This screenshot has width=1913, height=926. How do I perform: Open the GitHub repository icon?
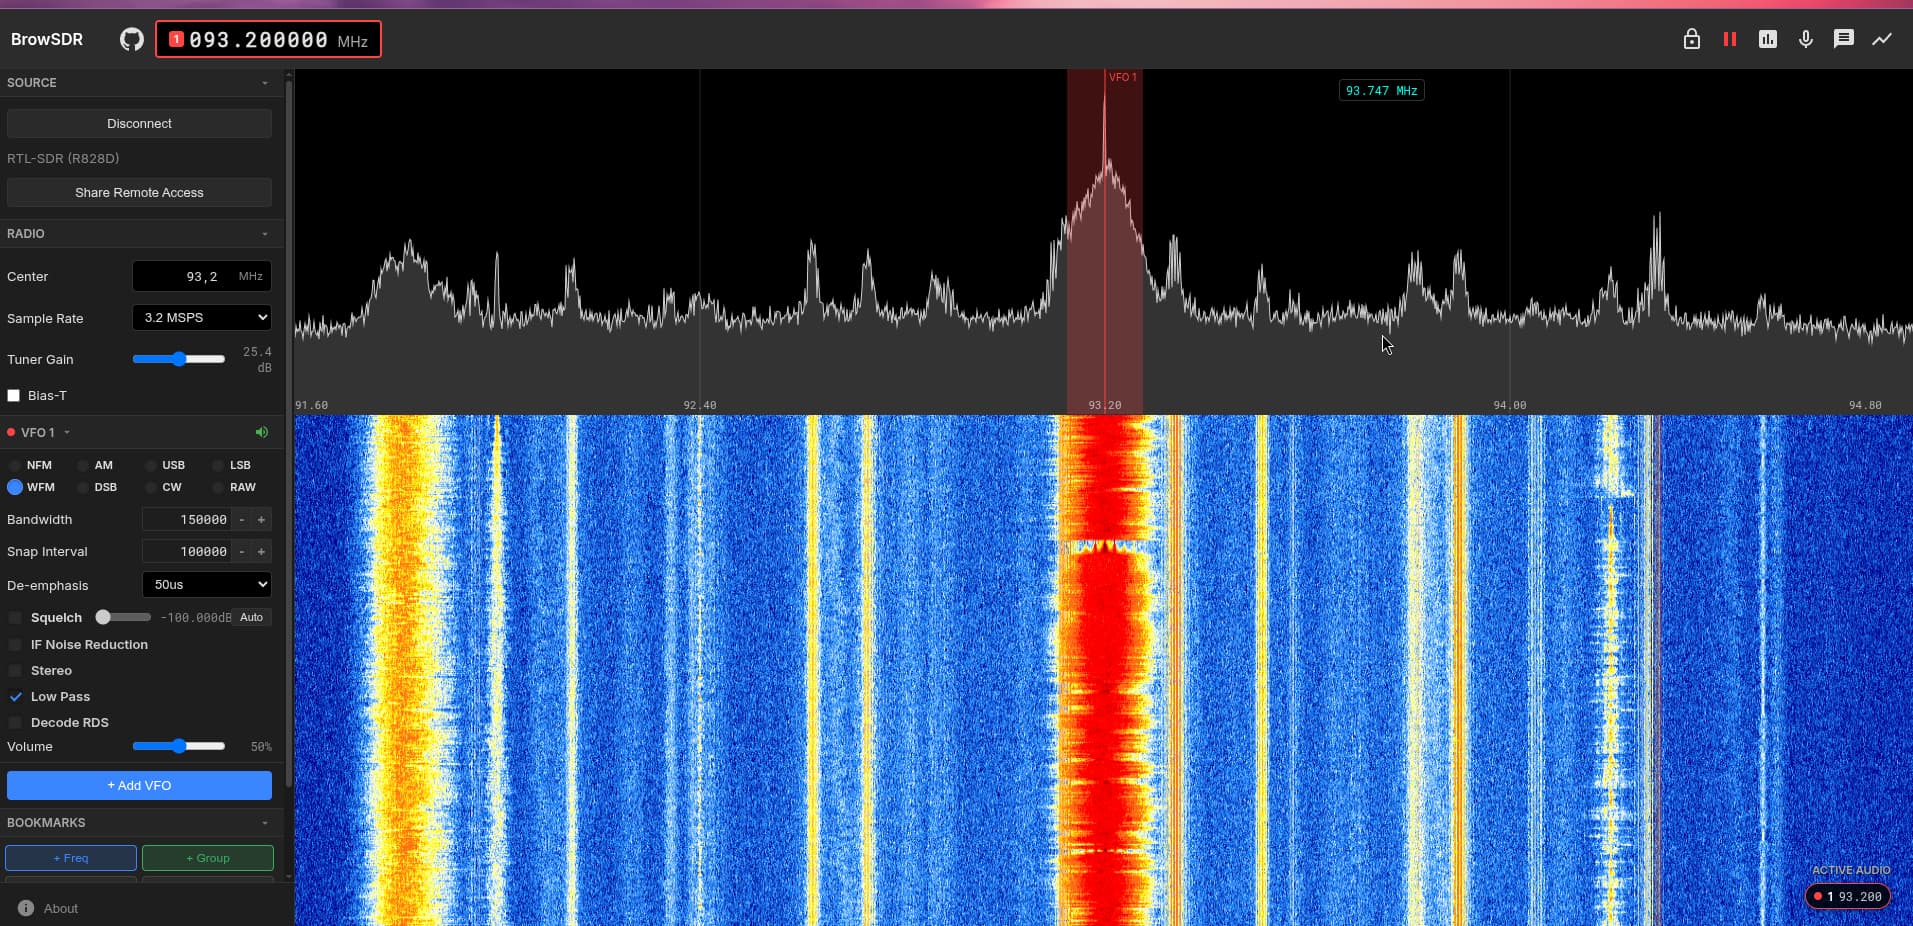point(131,39)
